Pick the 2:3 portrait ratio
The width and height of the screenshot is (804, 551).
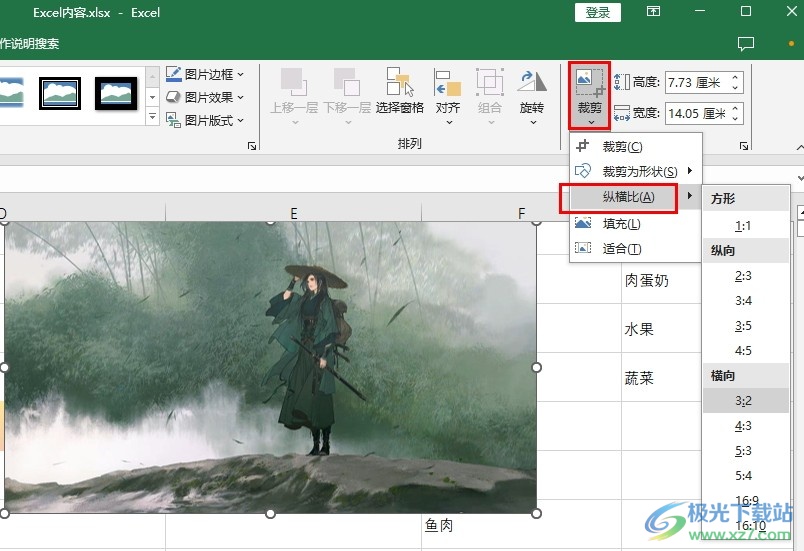[745, 276]
